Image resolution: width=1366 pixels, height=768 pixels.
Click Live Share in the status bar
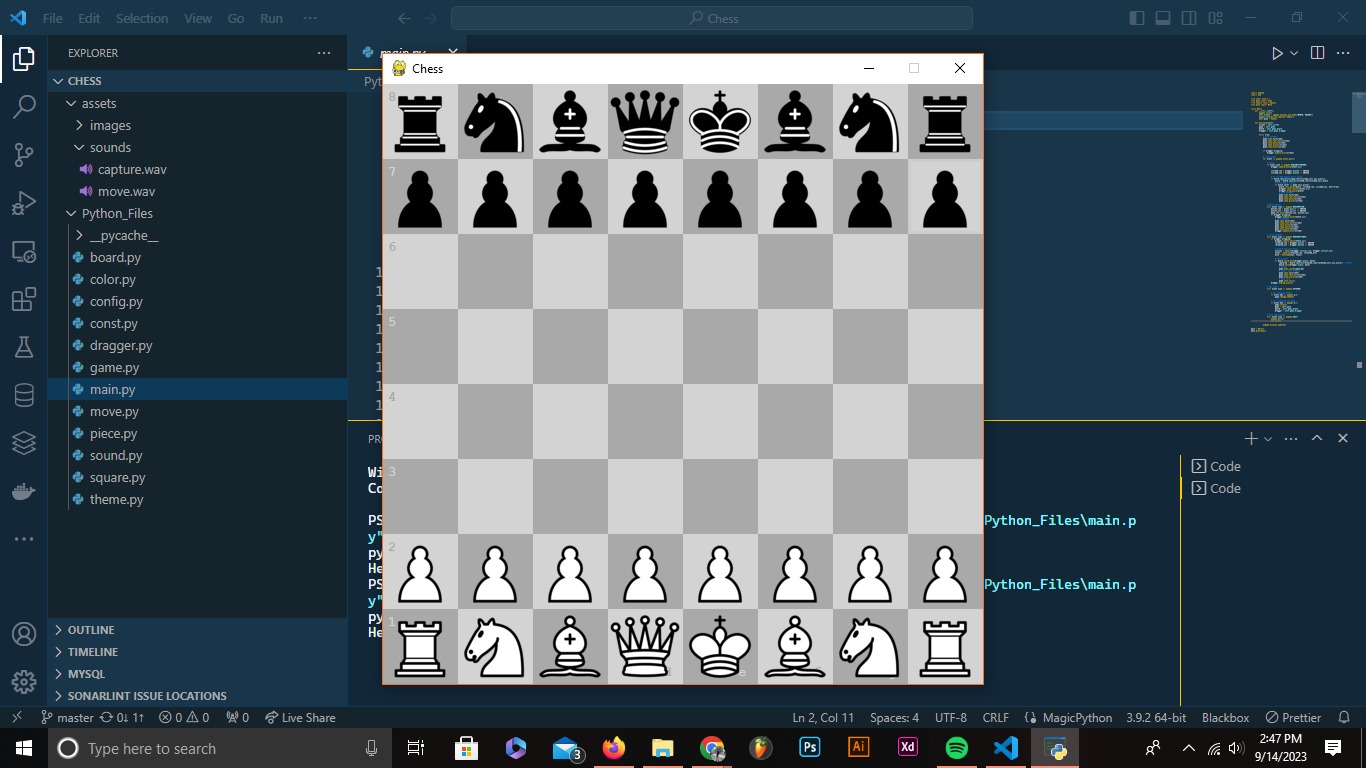(300, 718)
